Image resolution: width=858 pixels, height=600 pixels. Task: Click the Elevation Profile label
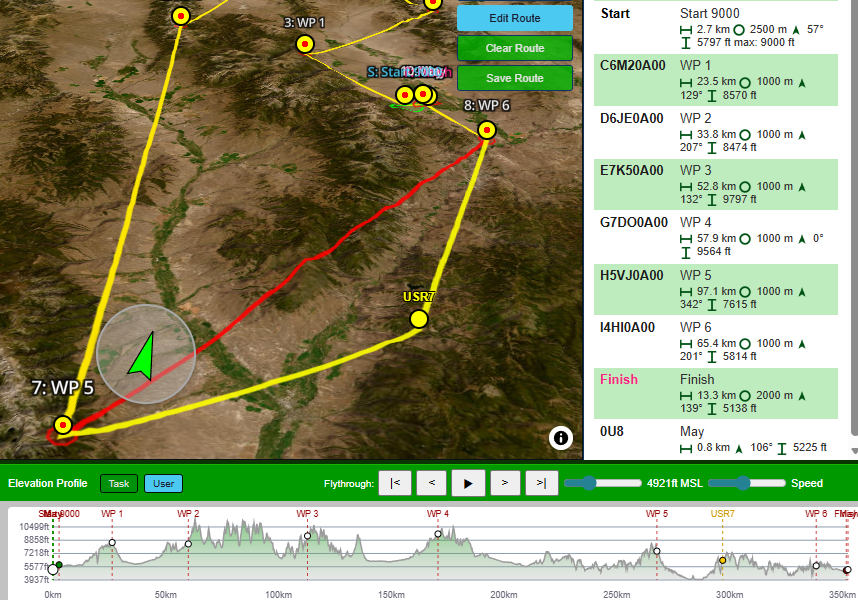48,484
